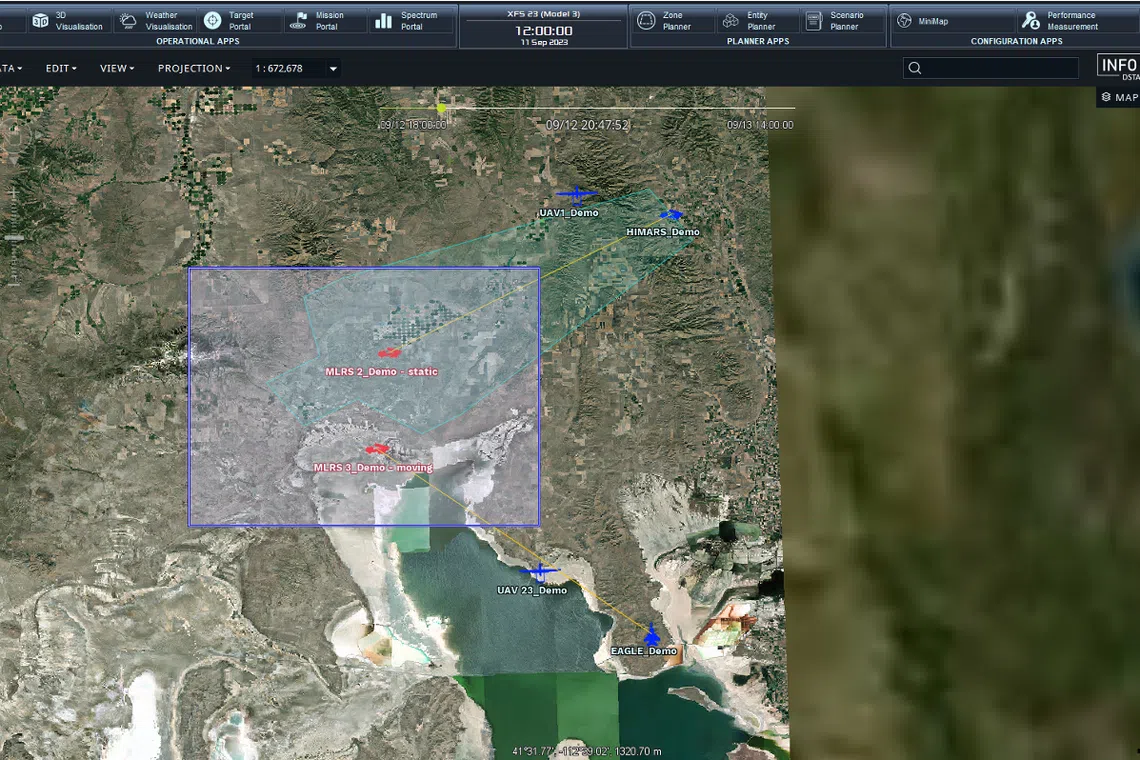Image resolution: width=1140 pixels, height=760 pixels.
Task: Open the Edit menu
Action: coord(60,69)
